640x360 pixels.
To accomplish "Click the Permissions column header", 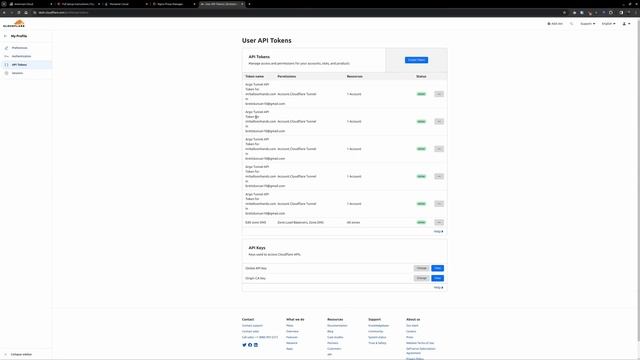I will (x=287, y=76).
